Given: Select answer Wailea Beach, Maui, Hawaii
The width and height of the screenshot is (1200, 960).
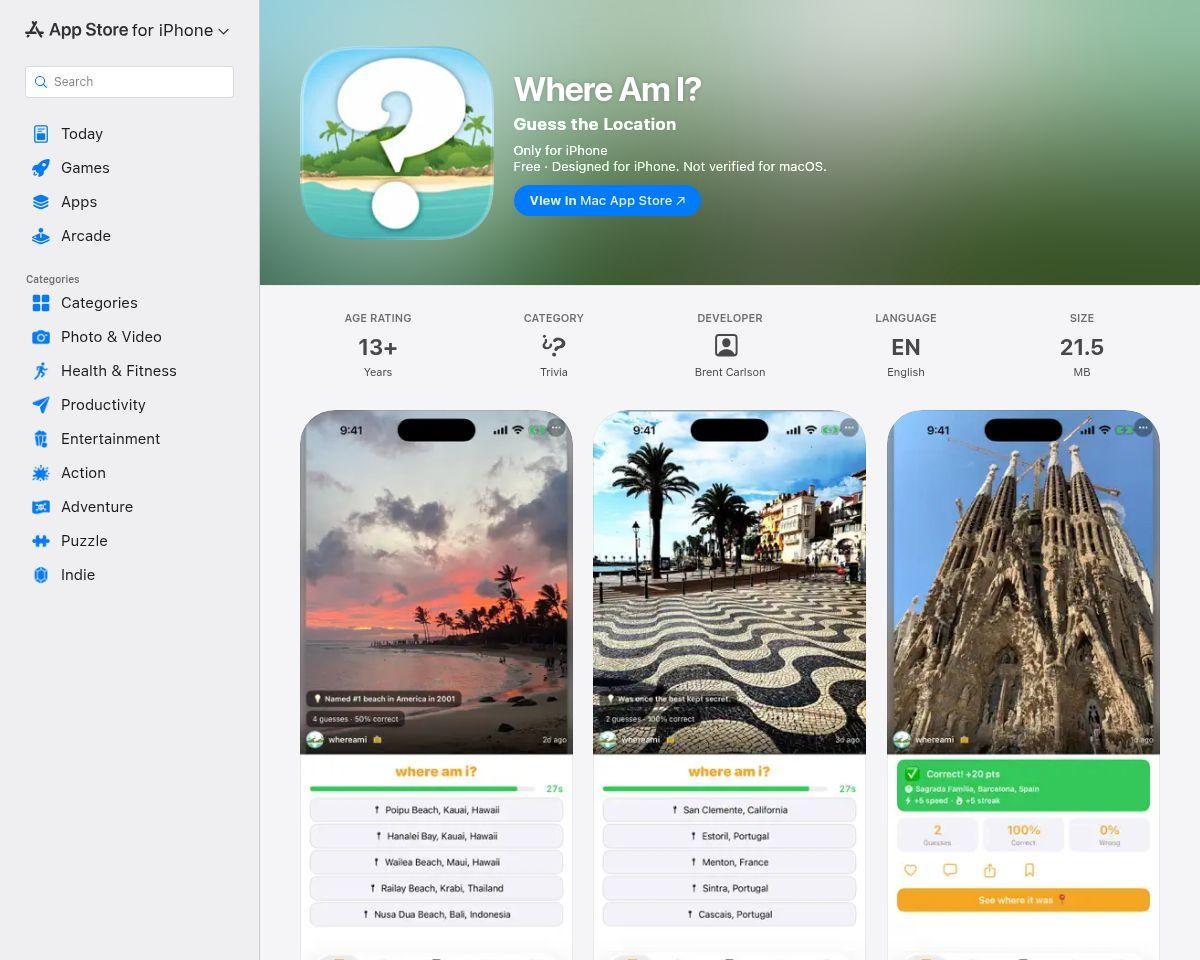Looking at the screenshot, I should pyautogui.click(x=436, y=862).
